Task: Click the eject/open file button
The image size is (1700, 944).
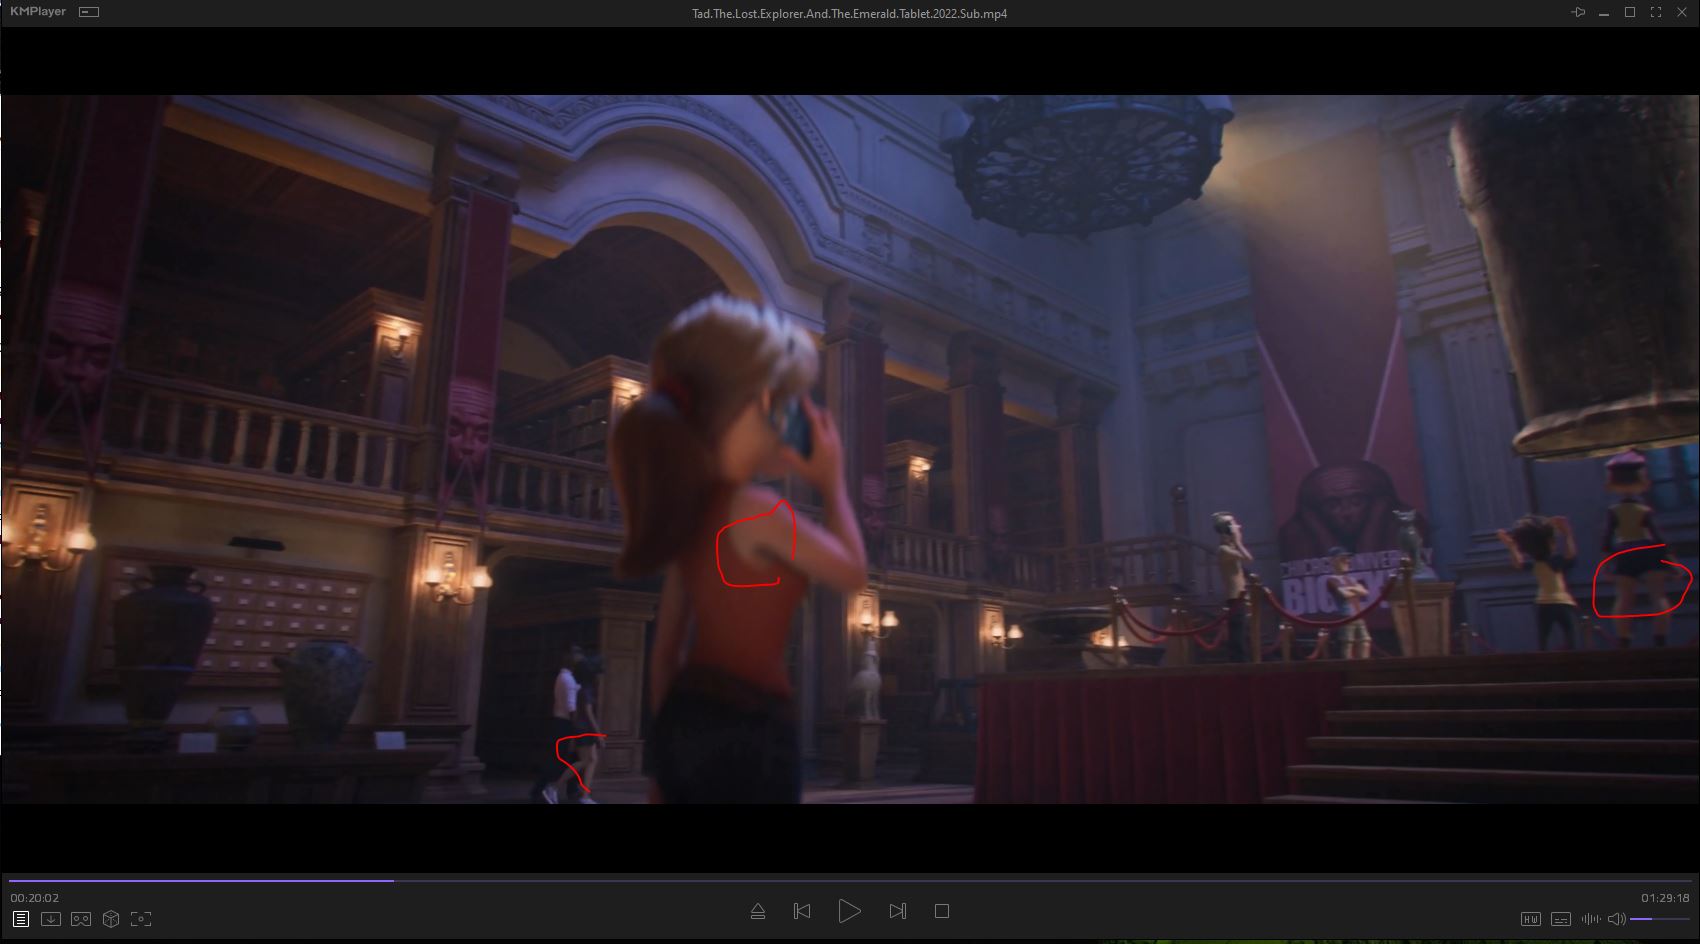Action: [x=757, y=911]
